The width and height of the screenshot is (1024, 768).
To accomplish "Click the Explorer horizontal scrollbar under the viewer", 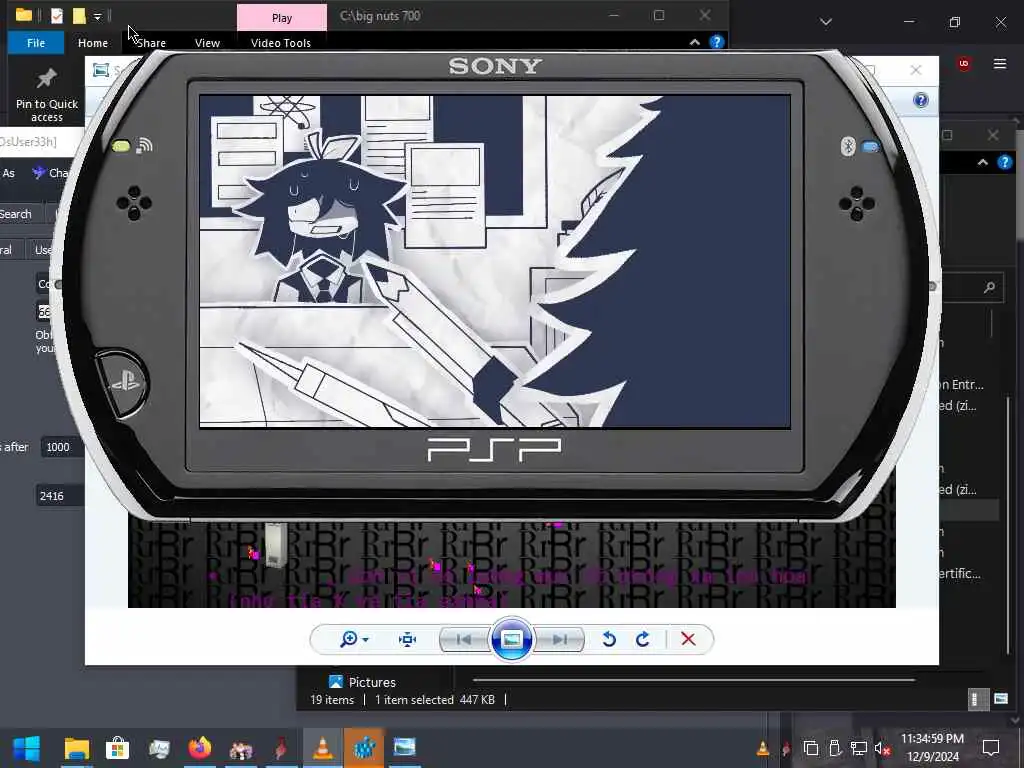I will click(x=694, y=680).
